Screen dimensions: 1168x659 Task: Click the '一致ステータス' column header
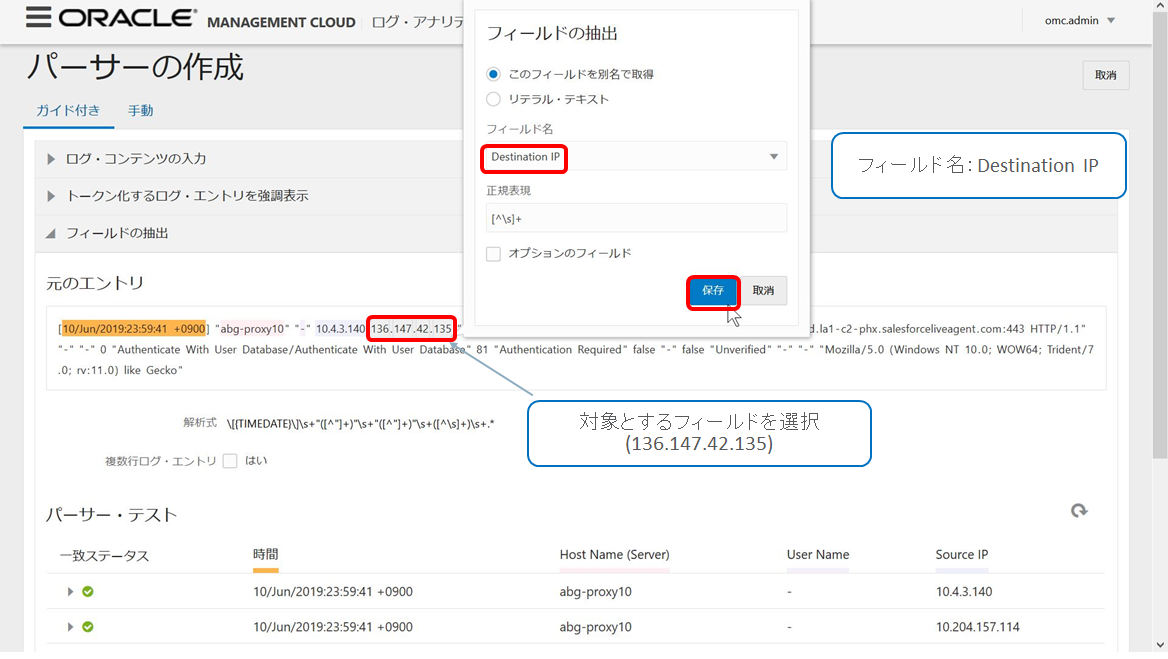(x=104, y=556)
